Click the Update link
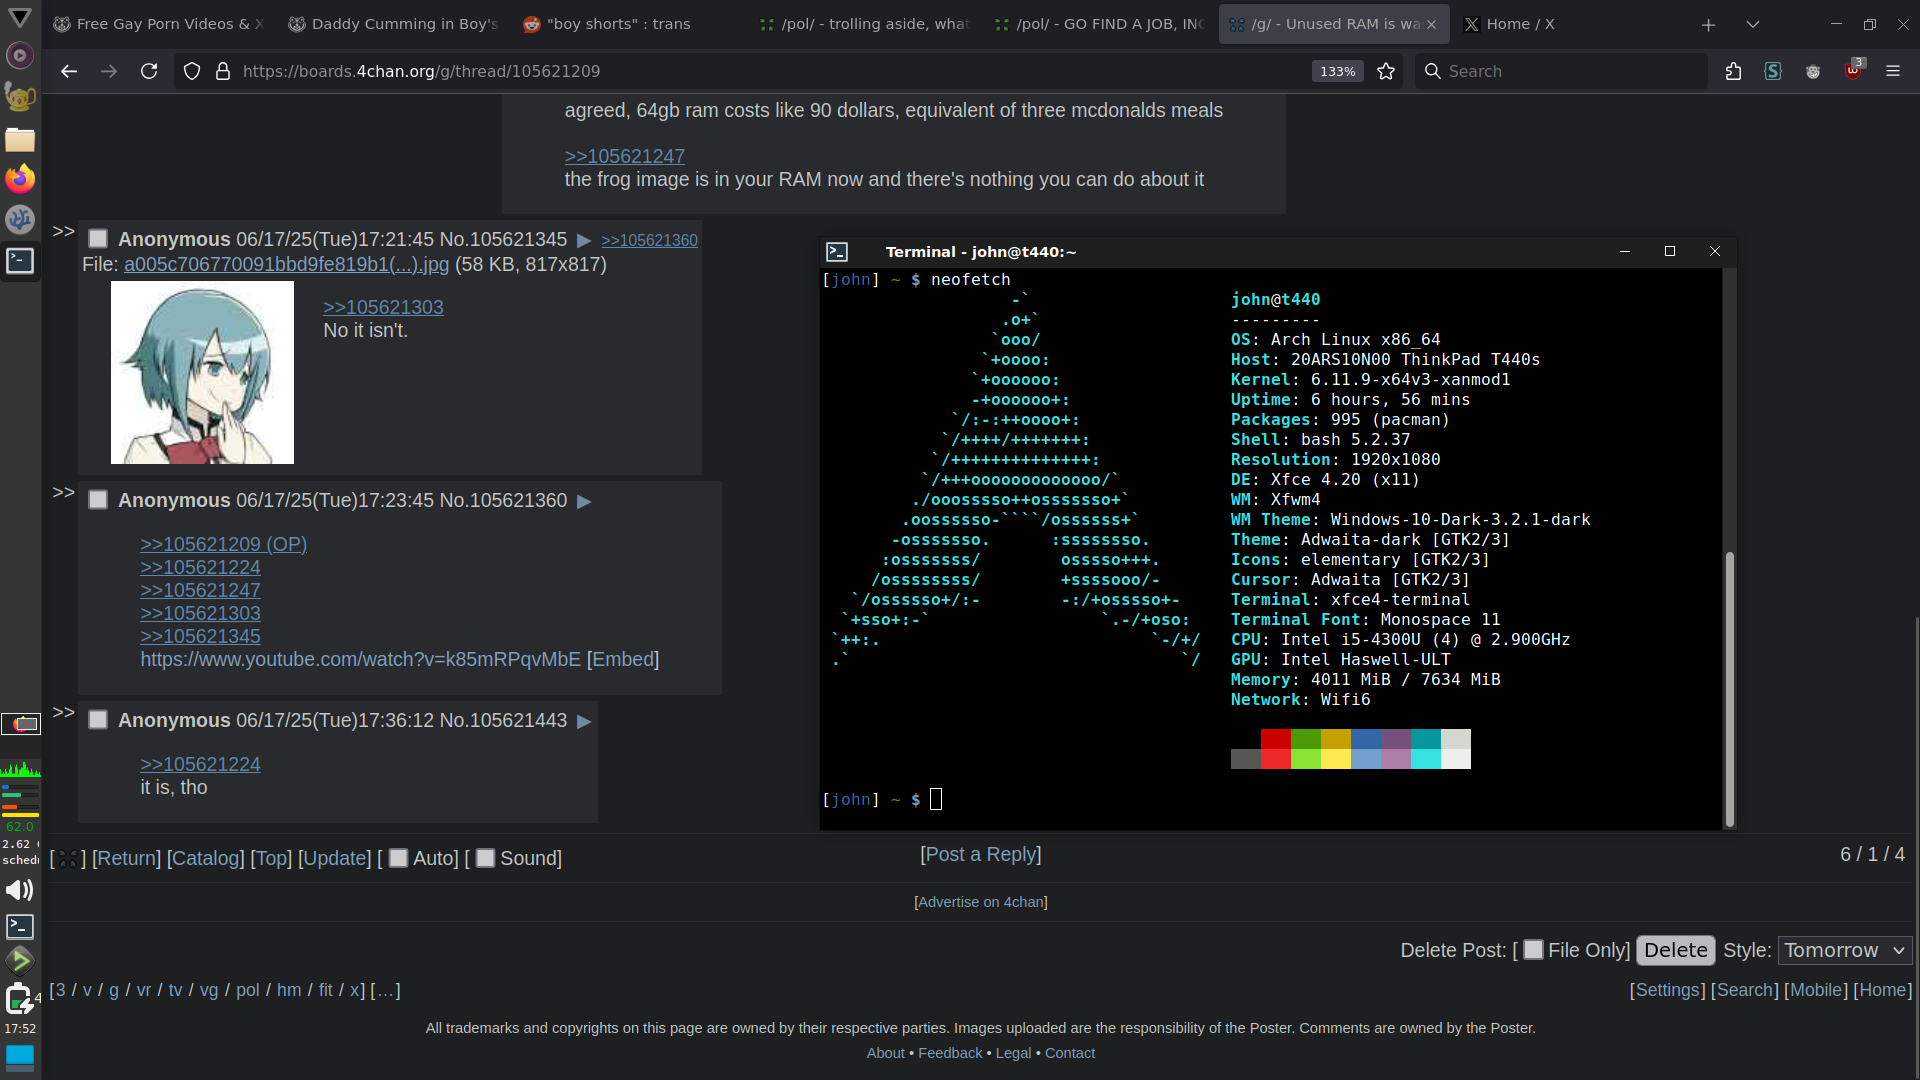Image resolution: width=1920 pixels, height=1080 pixels. [335, 858]
